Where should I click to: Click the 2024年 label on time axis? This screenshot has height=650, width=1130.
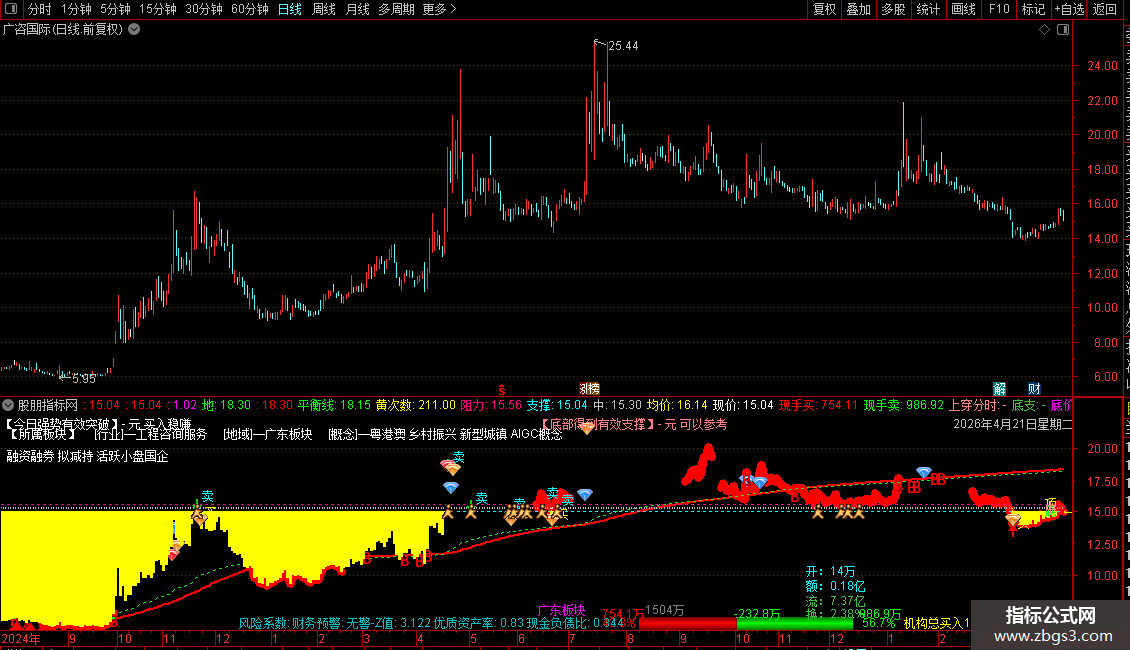point(22,638)
